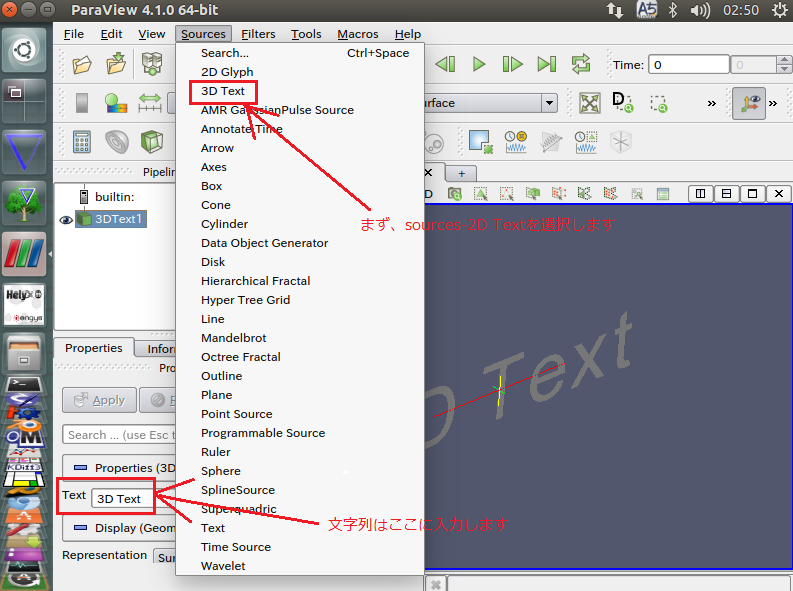Split render view vertically
Screen dimensions: 793x591
click(x=726, y=194)
